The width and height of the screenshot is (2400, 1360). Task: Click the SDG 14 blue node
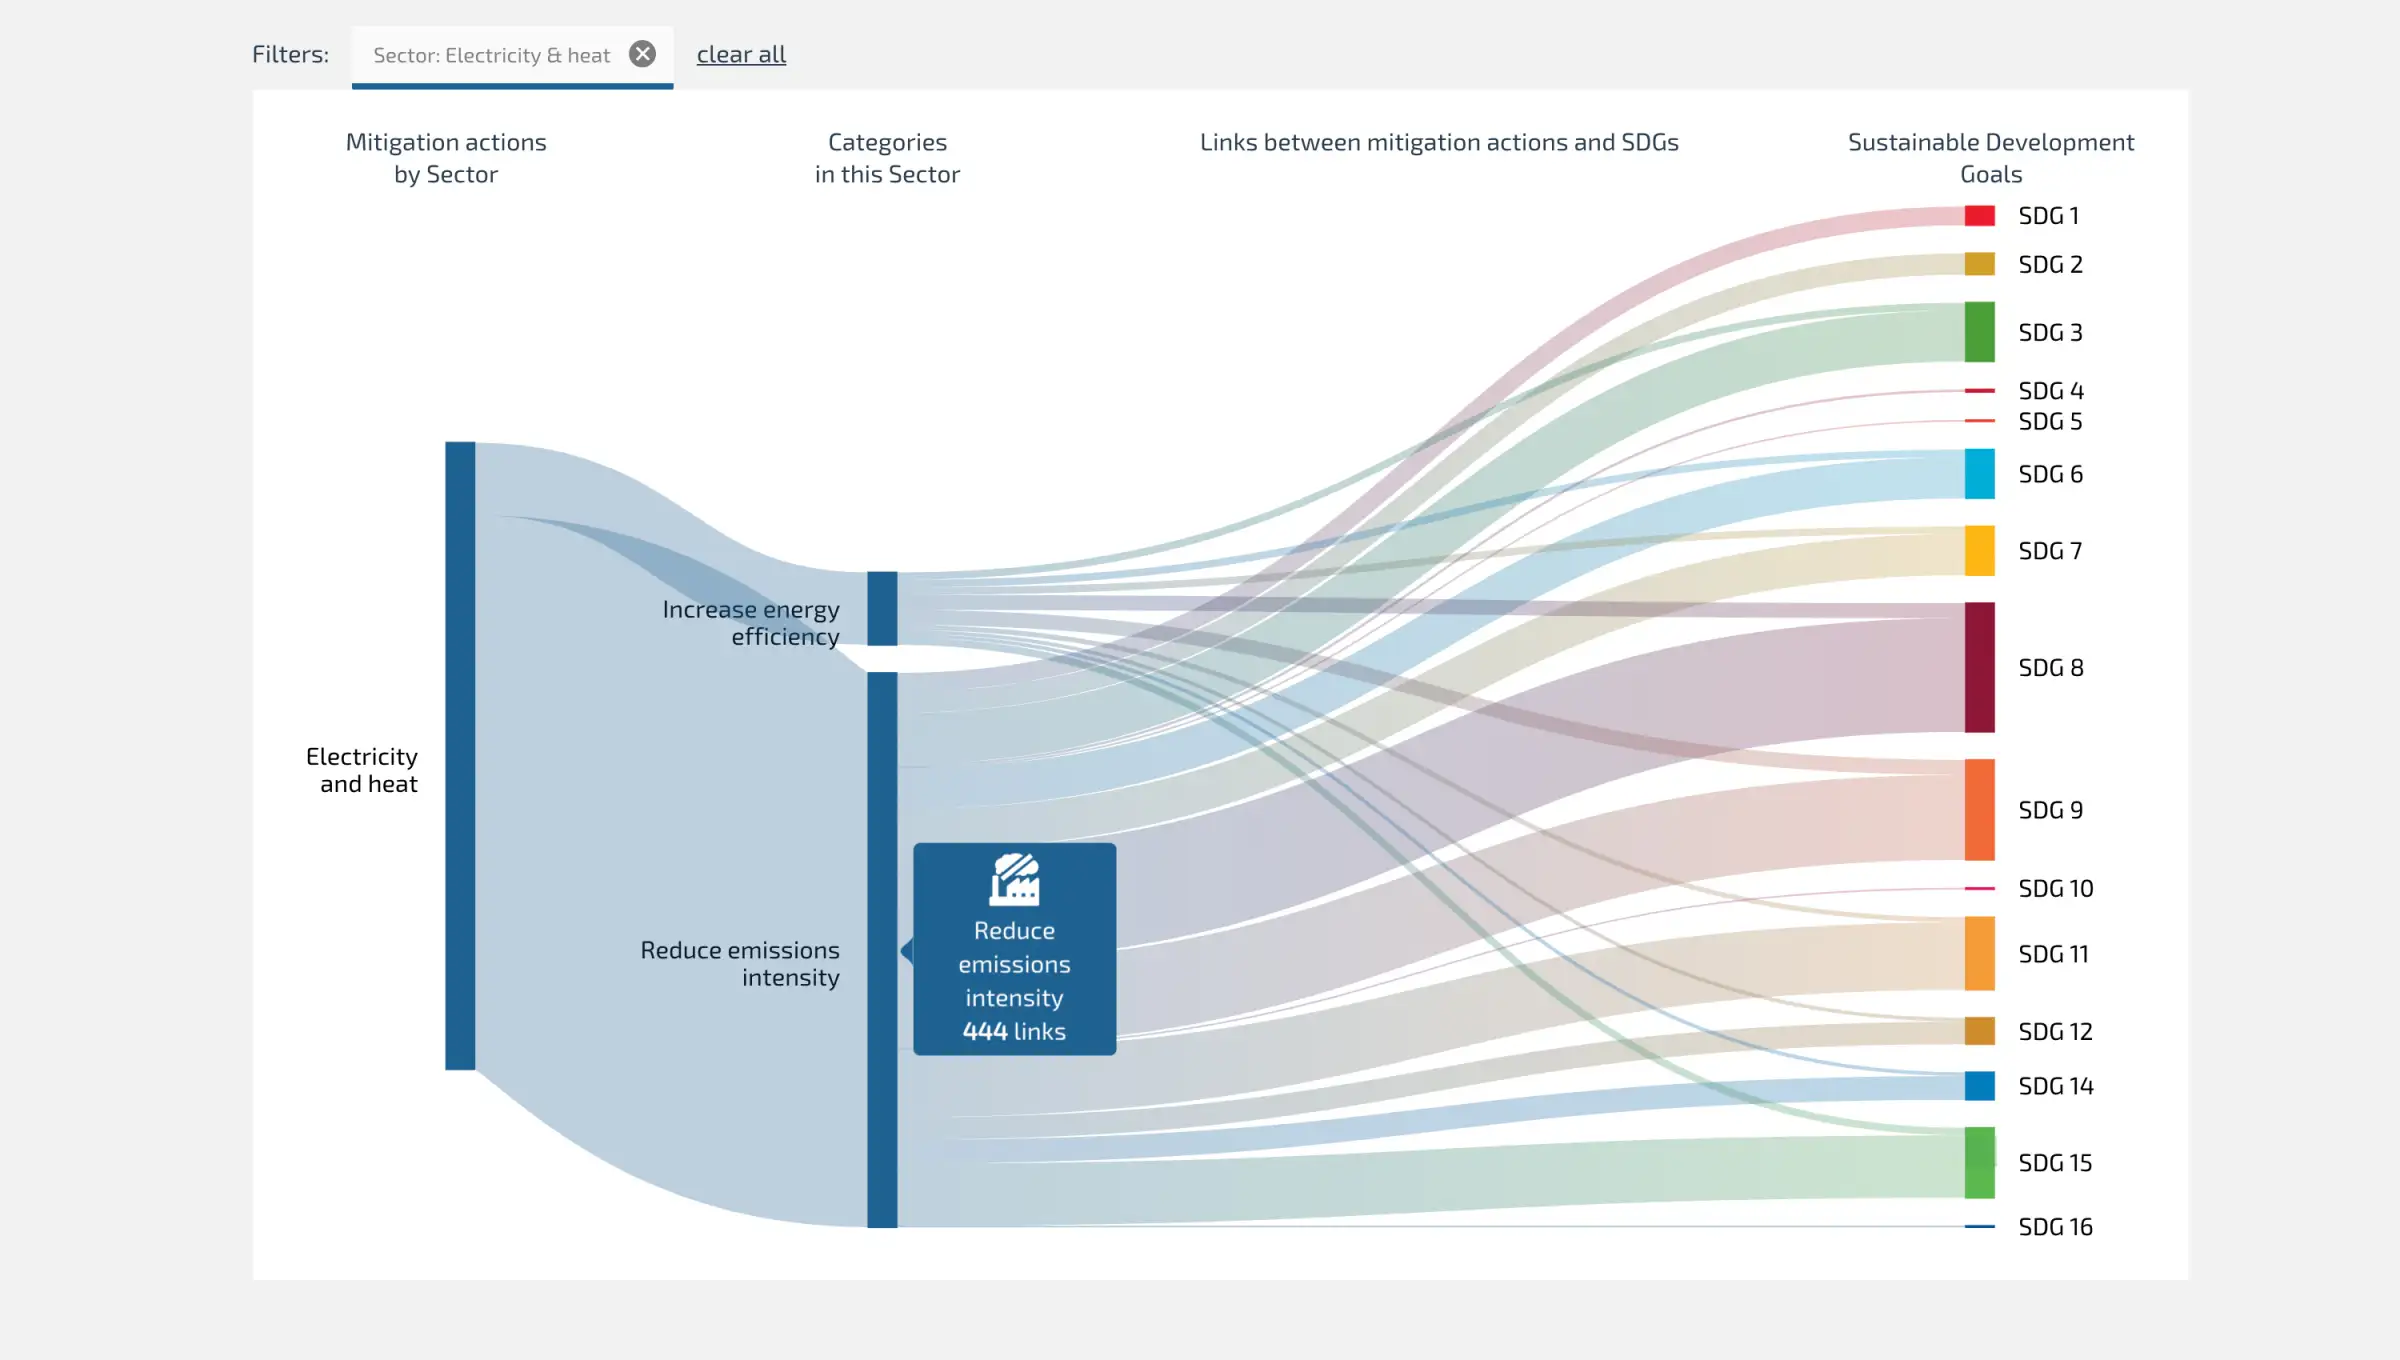1979,1086
